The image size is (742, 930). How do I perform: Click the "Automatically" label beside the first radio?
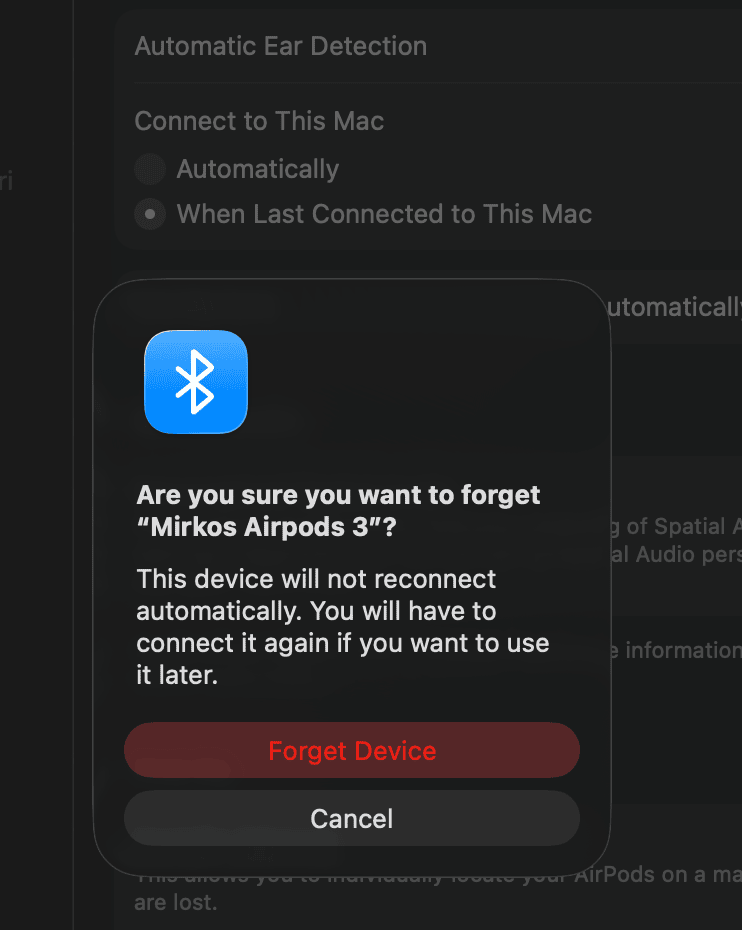pyautogui.click(x=257, y=169)
